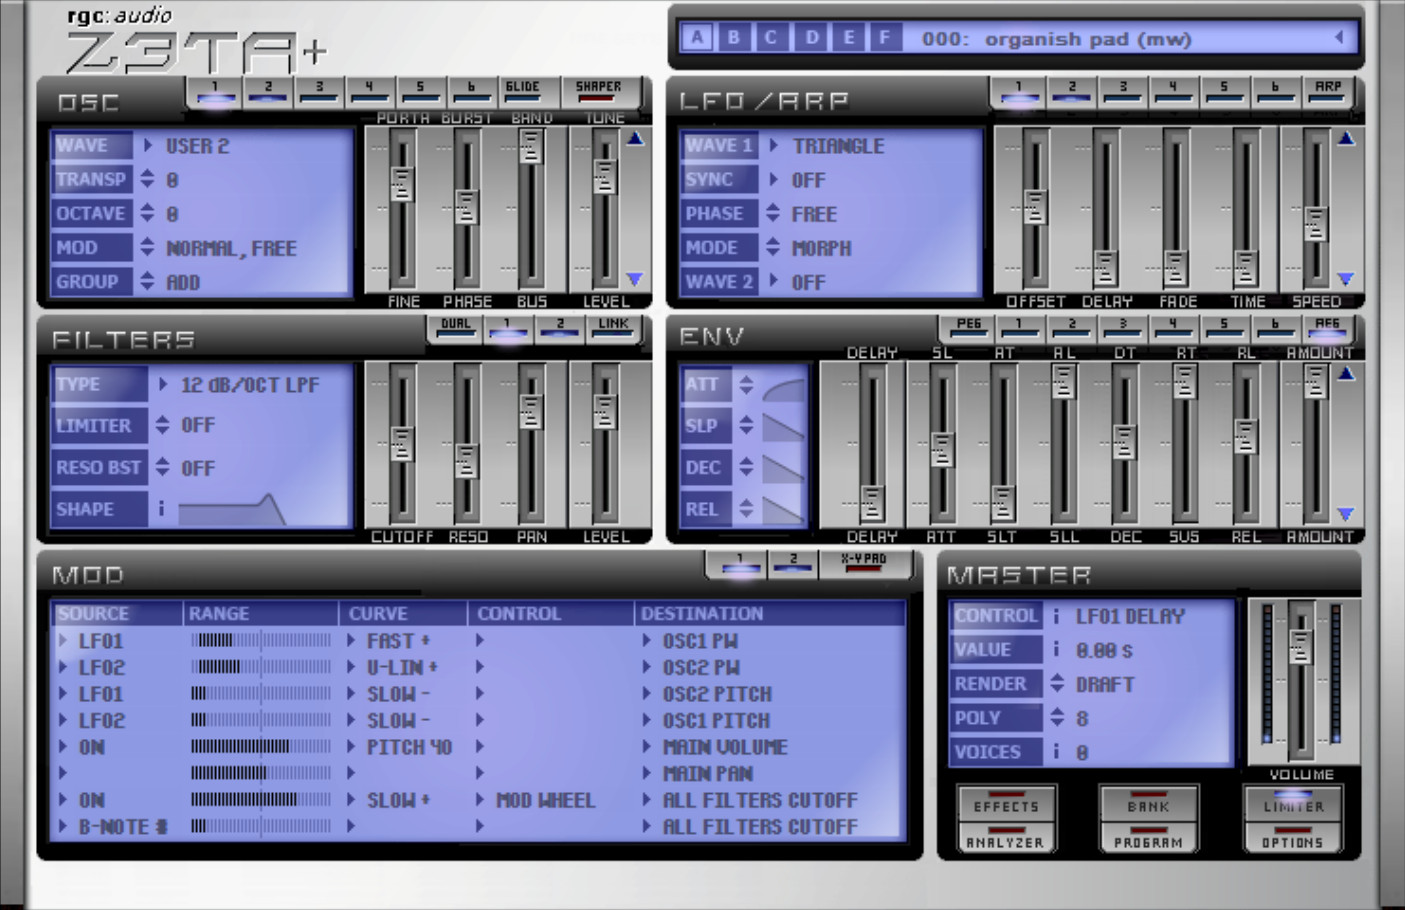Select program bank A
Screen dimensions: 1405x910
697,38
